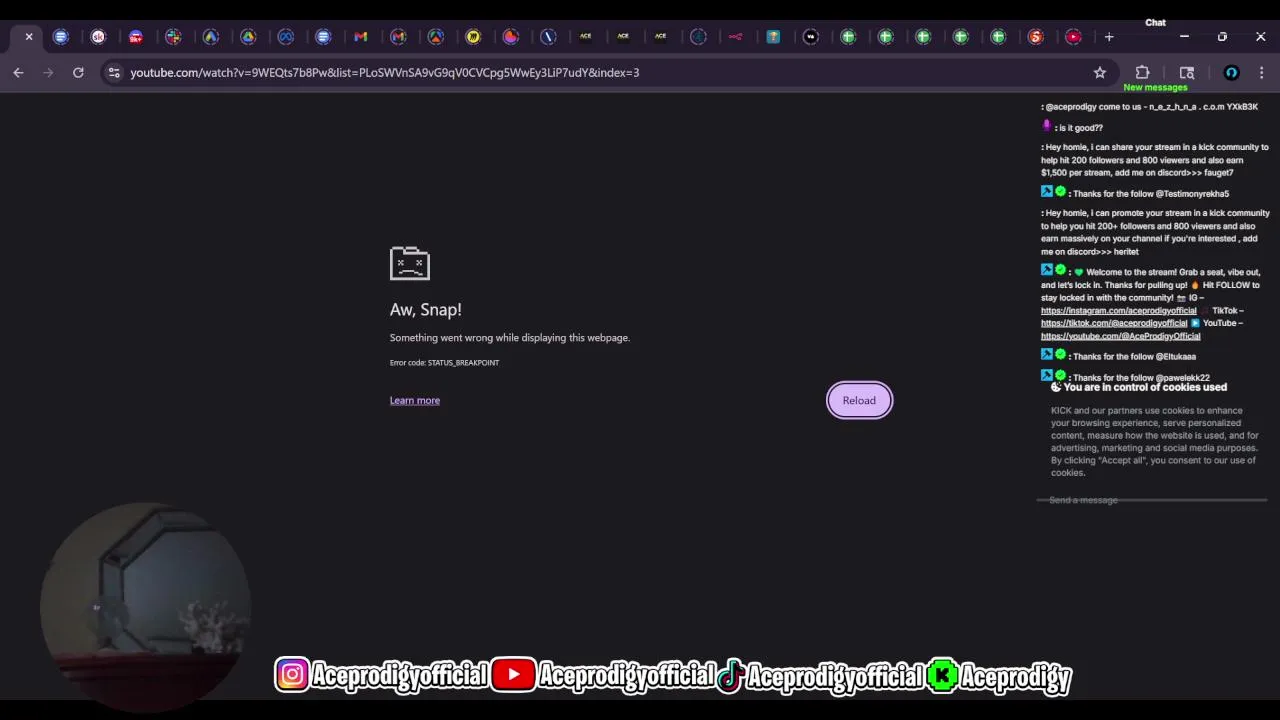Open the youtube.com/@AceProdigyOfficial link
Screen dimensions: 1280x720
[1120, 337]
